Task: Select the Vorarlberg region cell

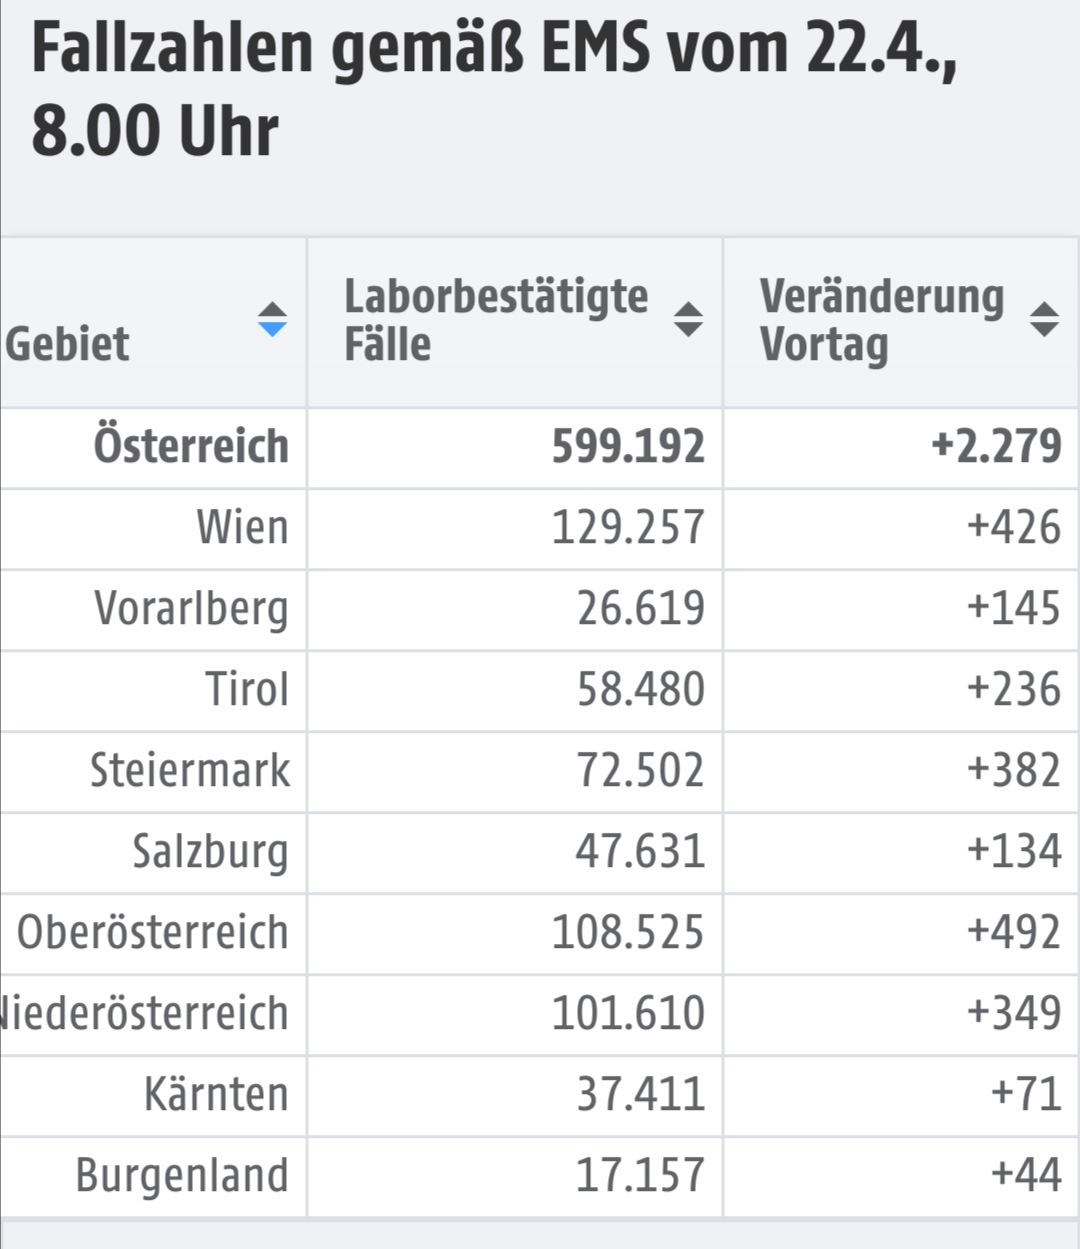Action: (x=153, y=610)
